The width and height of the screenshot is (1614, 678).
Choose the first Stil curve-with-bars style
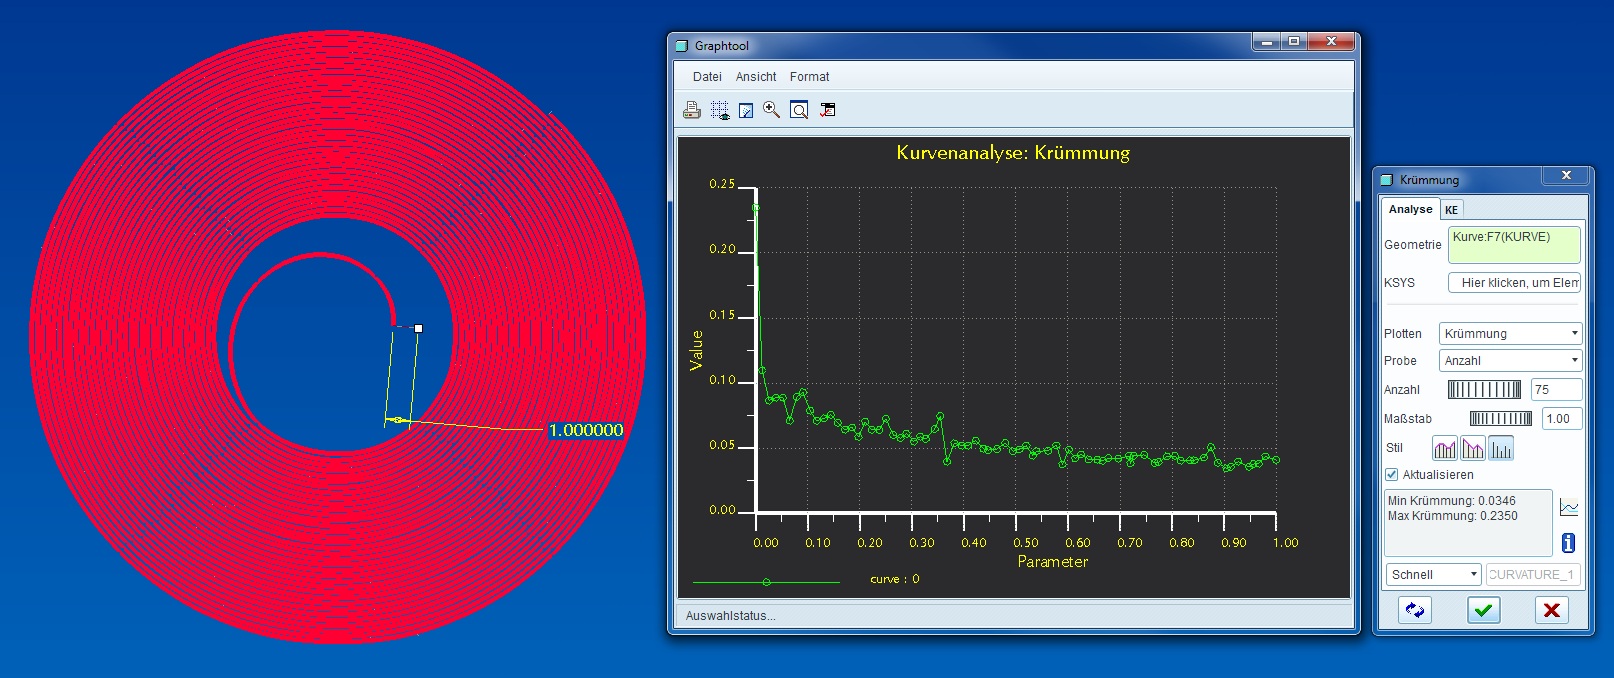[1445, 448]
